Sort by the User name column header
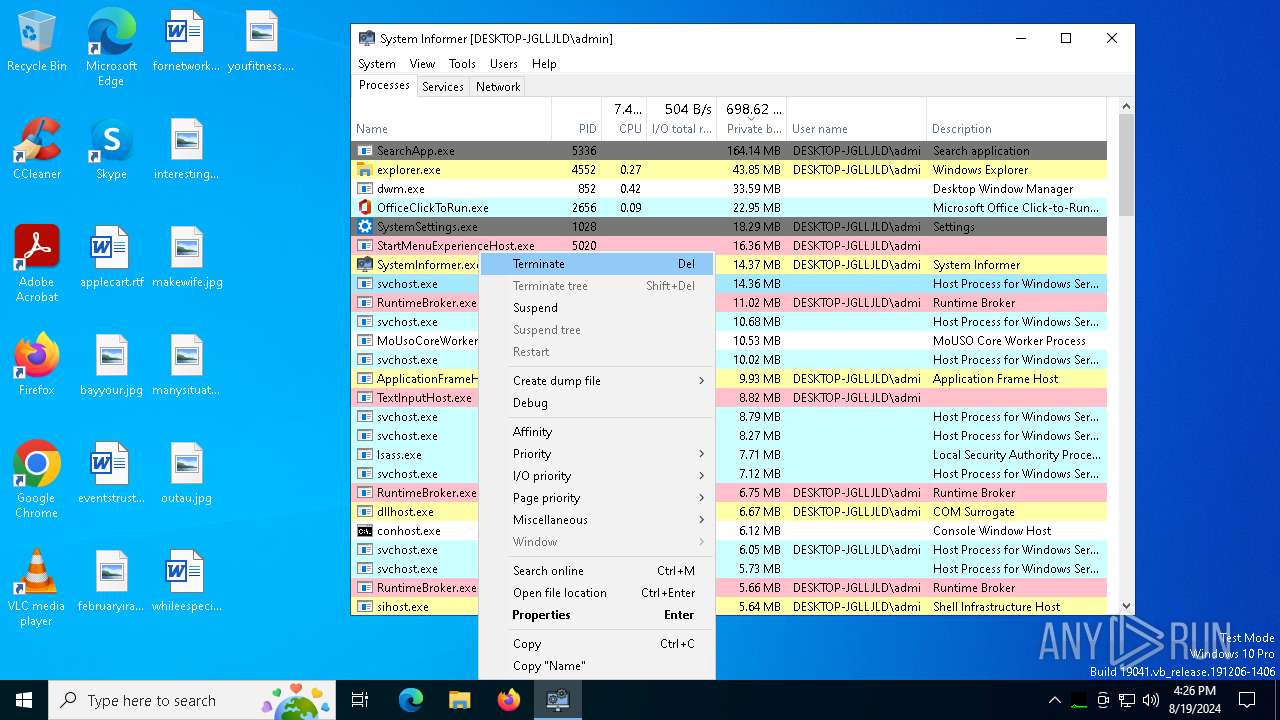1280x720 pixels. [x=857, y=119]
